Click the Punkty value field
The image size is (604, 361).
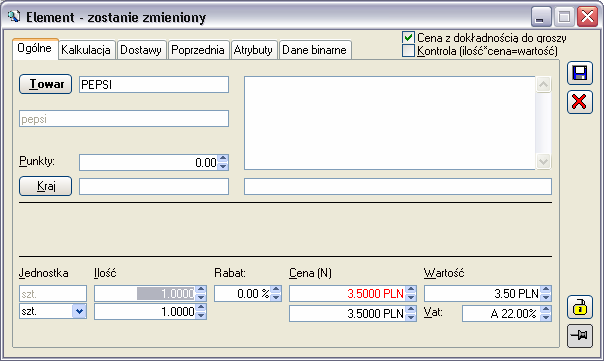coord(148,162)
